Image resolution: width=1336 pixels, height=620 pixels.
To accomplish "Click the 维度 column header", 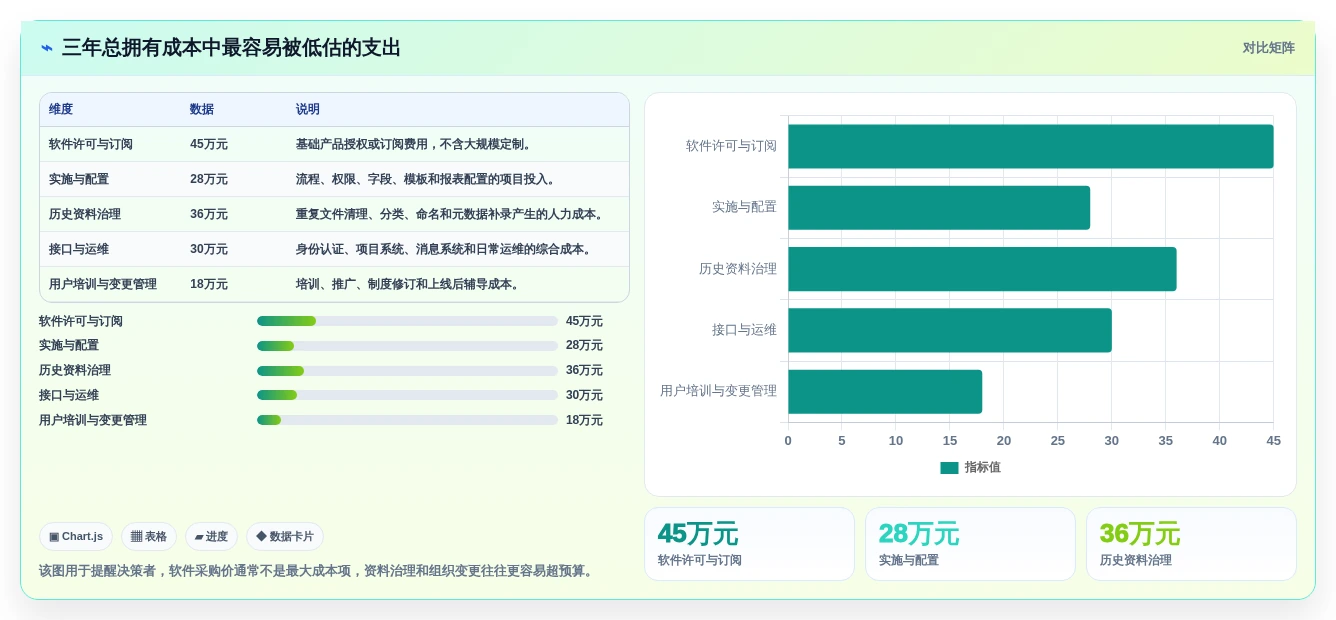I will click(x=61, y=109).
